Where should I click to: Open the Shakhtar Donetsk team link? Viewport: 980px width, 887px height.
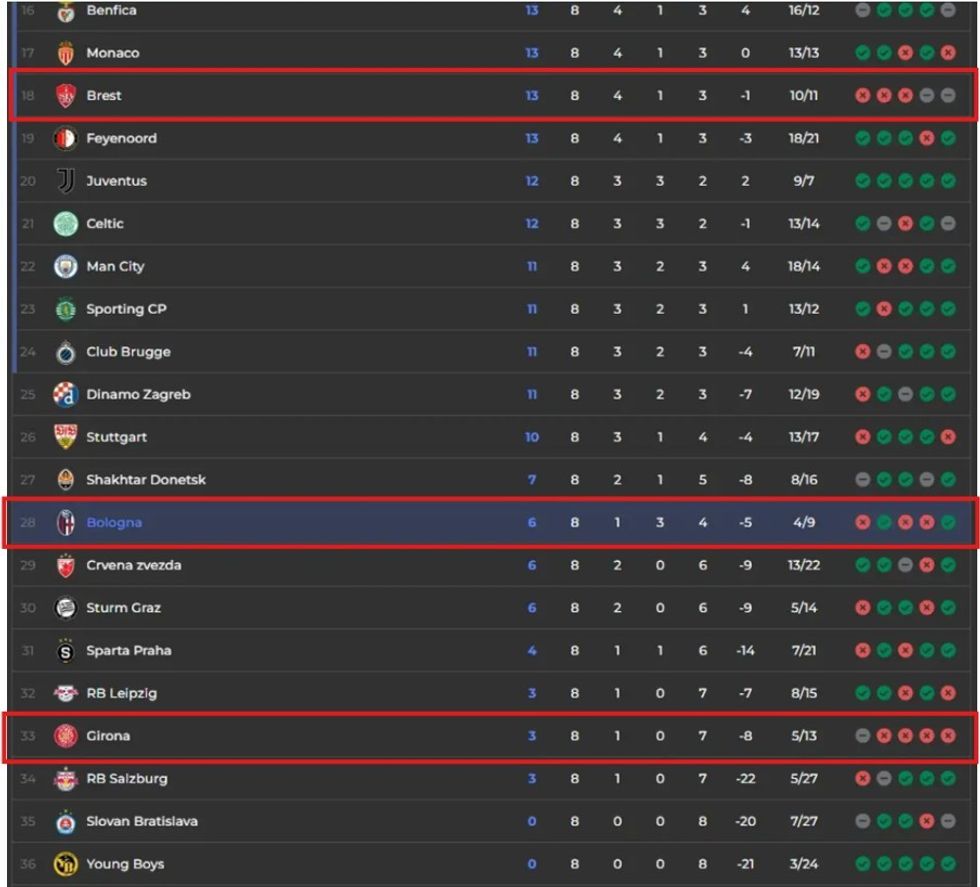pyautogui.click(x=145, y=480)
